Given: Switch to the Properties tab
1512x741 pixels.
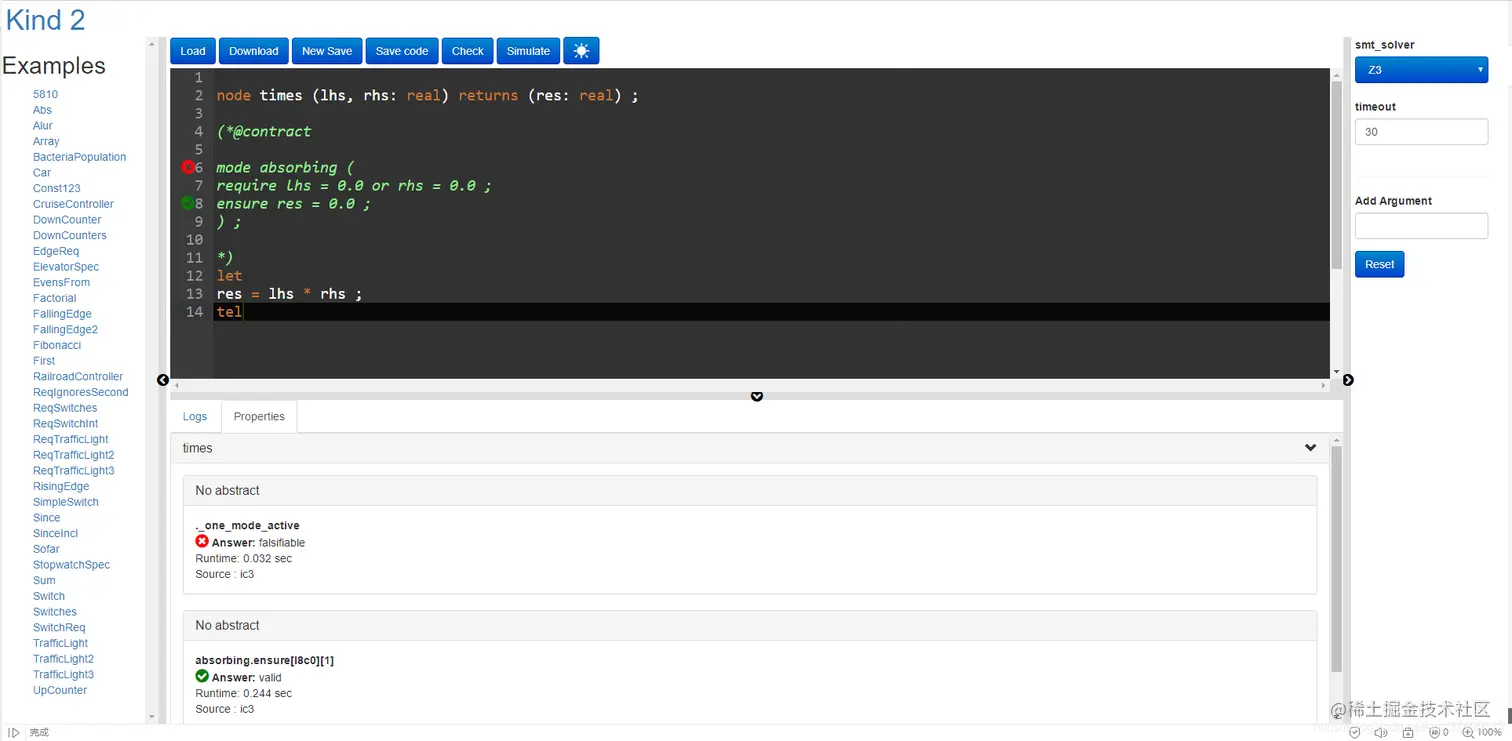Looking at the screenshot, I should [x=259, y=416].
